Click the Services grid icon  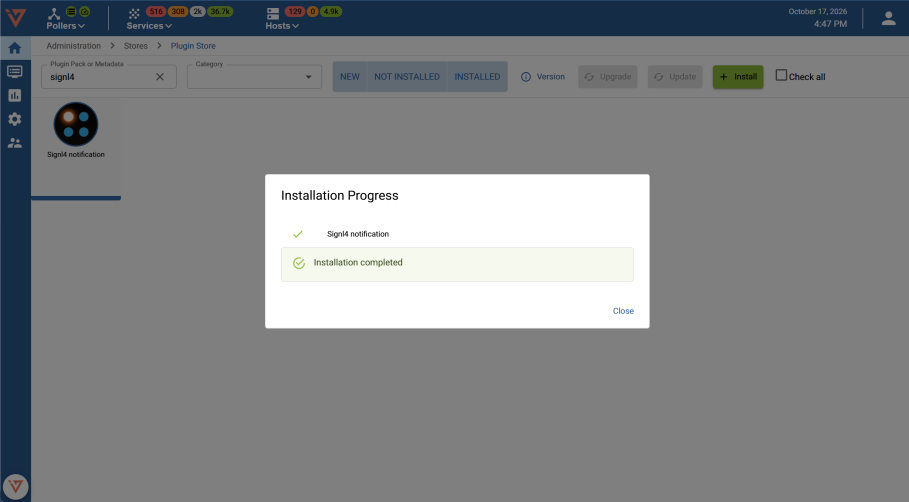[x=134, y=13]
